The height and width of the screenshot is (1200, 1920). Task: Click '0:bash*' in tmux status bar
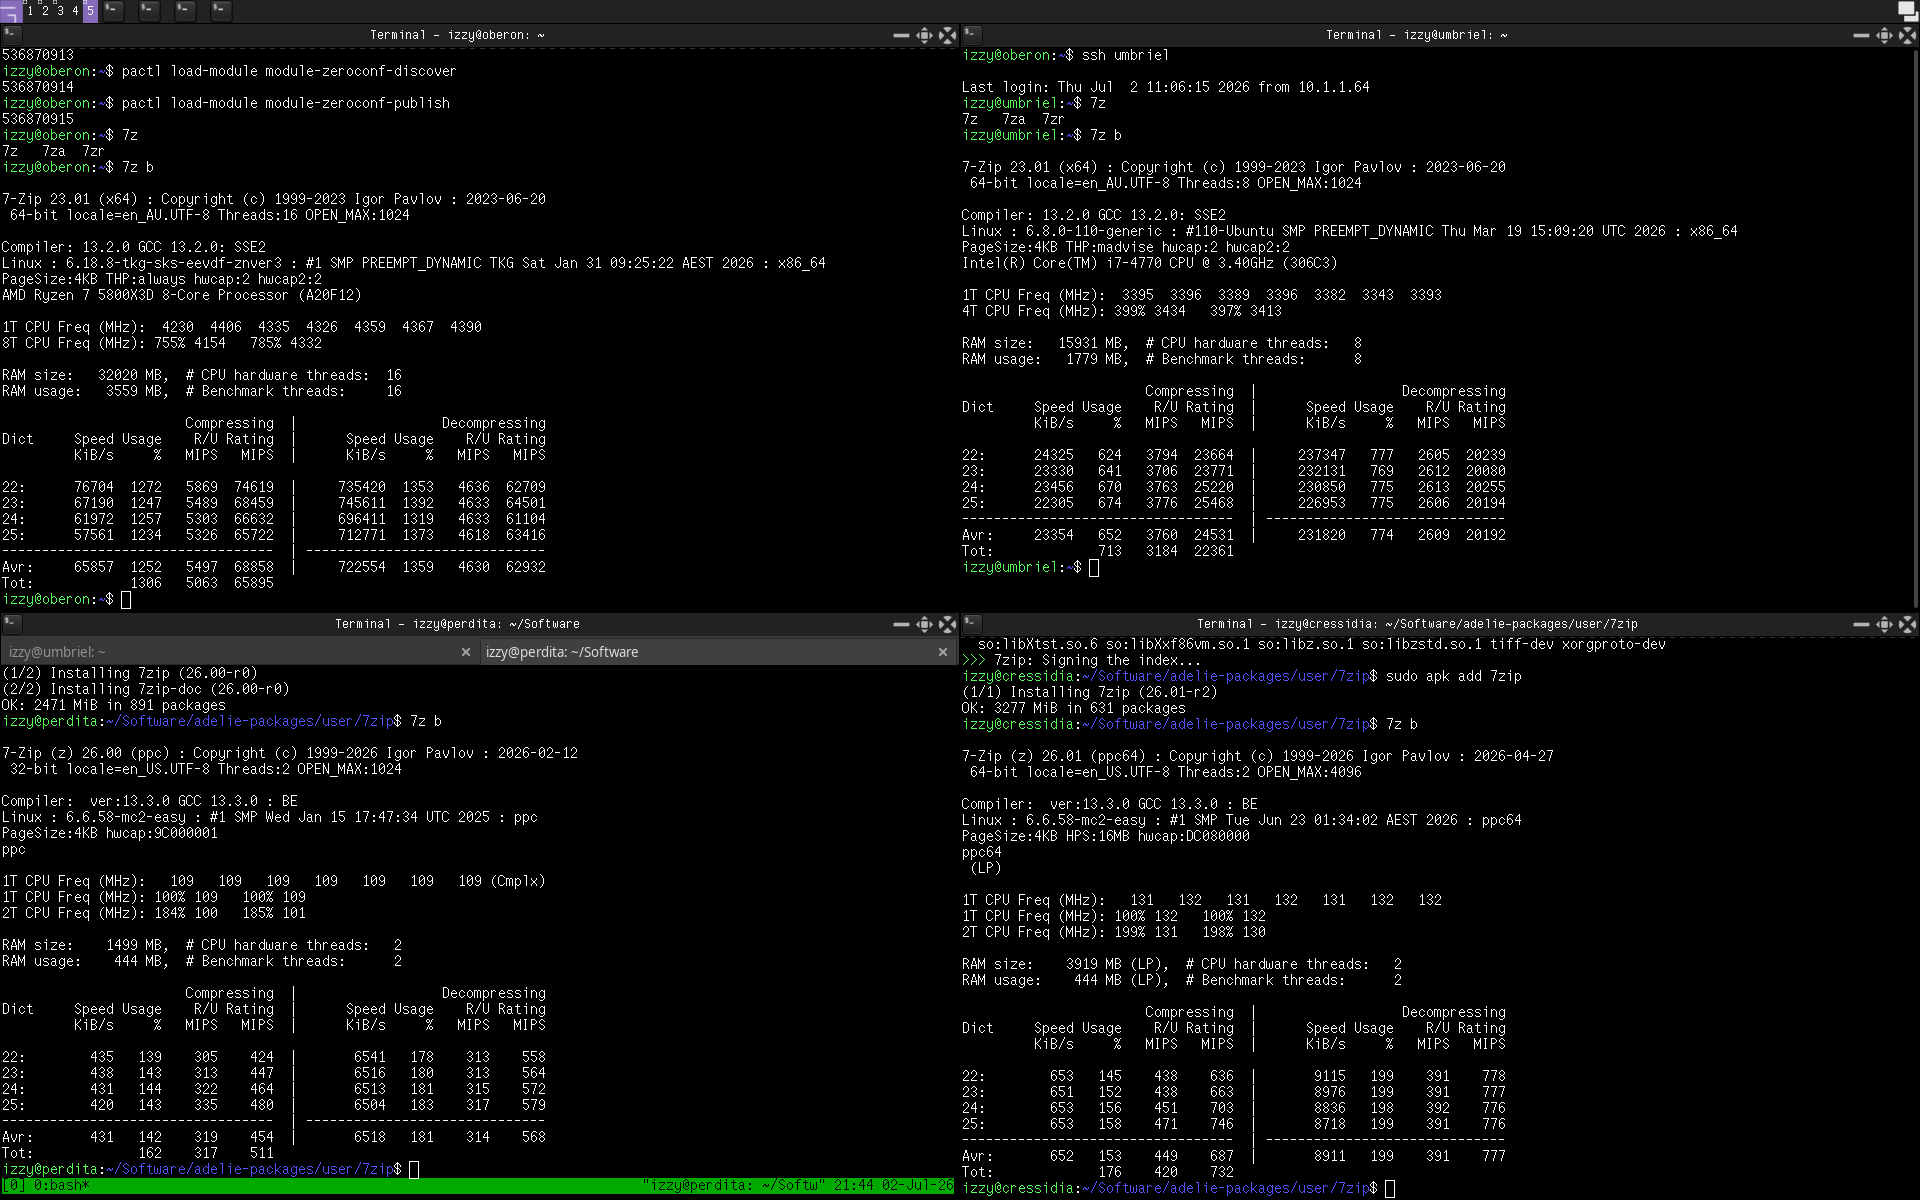click(x=62, y=1185)
